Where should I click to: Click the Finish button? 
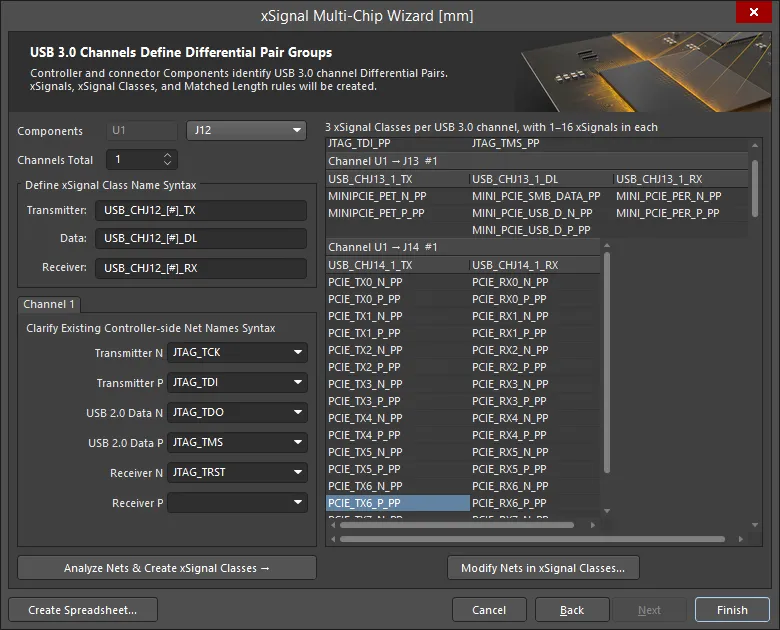tap(732, 610)
